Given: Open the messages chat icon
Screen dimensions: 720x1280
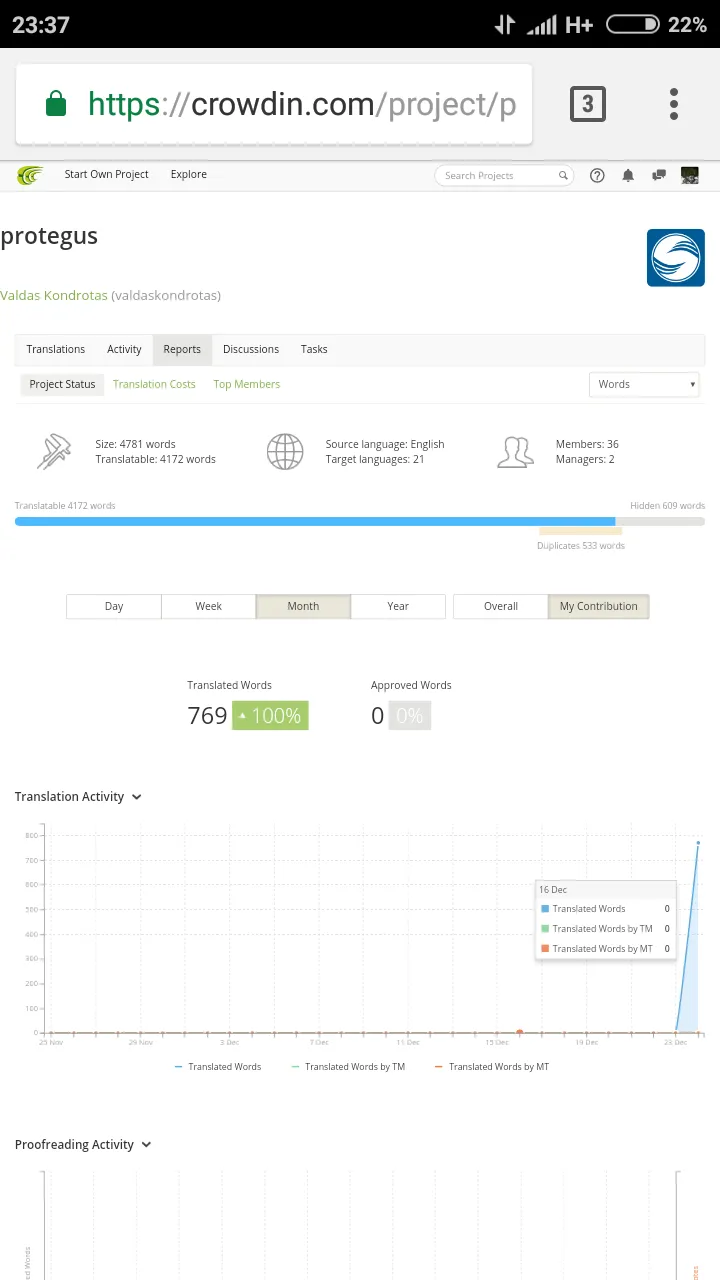Looking at the screenshot, I should point(659,175).
